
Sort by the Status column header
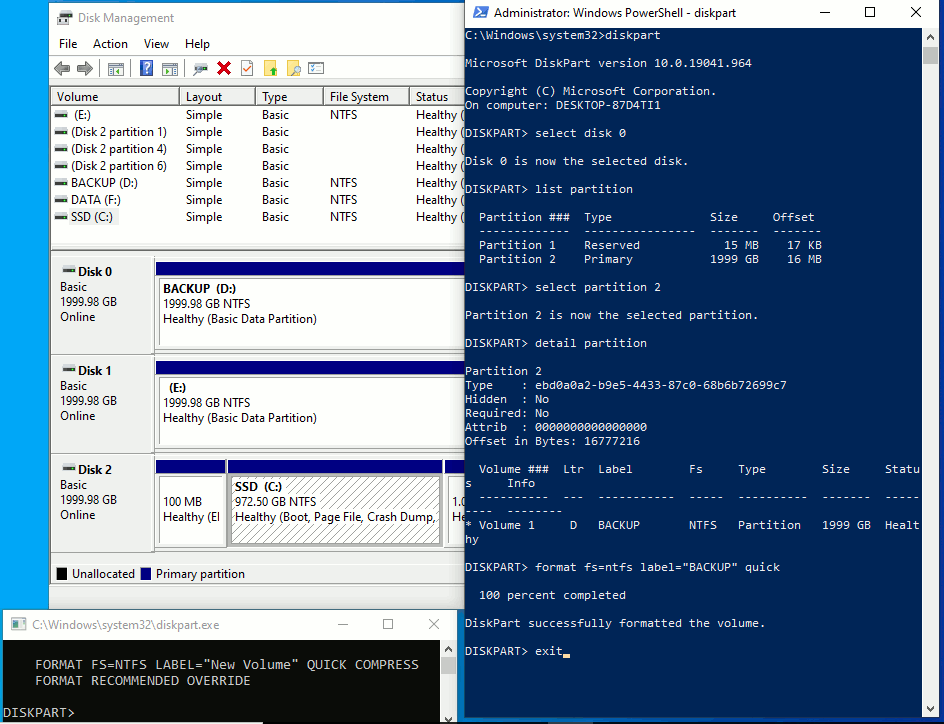click(438, 96)
